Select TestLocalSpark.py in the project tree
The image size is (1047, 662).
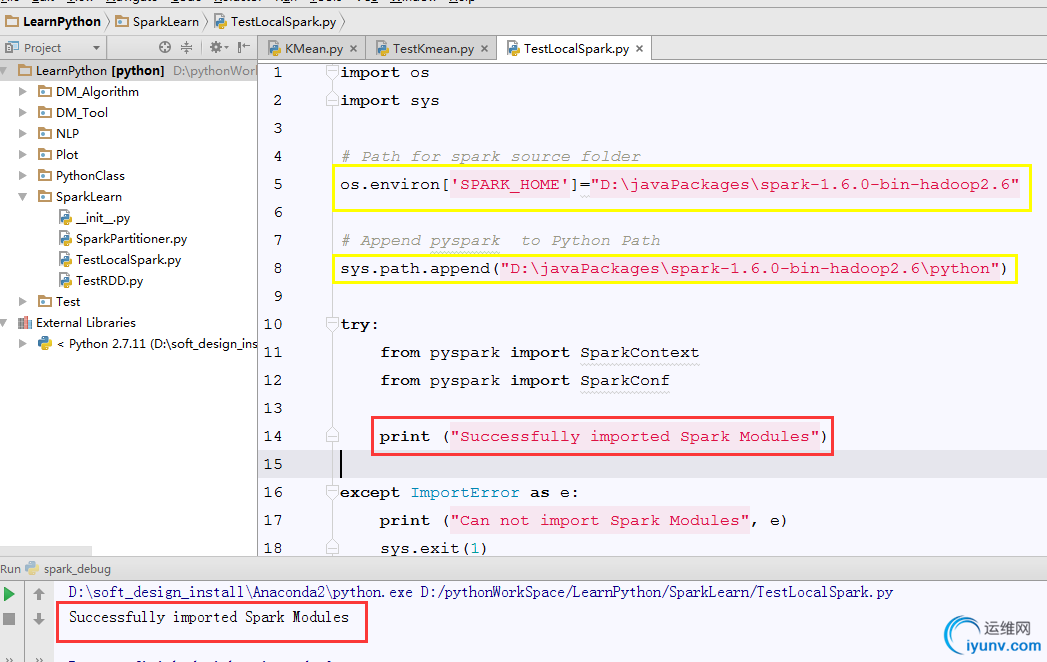pyautogui.click(x=128, y=260)
